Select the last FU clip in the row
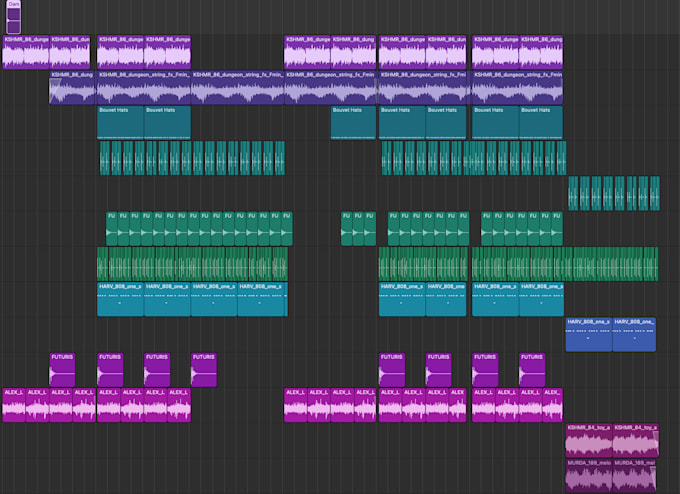This screenshot has width=680, height=494. (557, 229)
